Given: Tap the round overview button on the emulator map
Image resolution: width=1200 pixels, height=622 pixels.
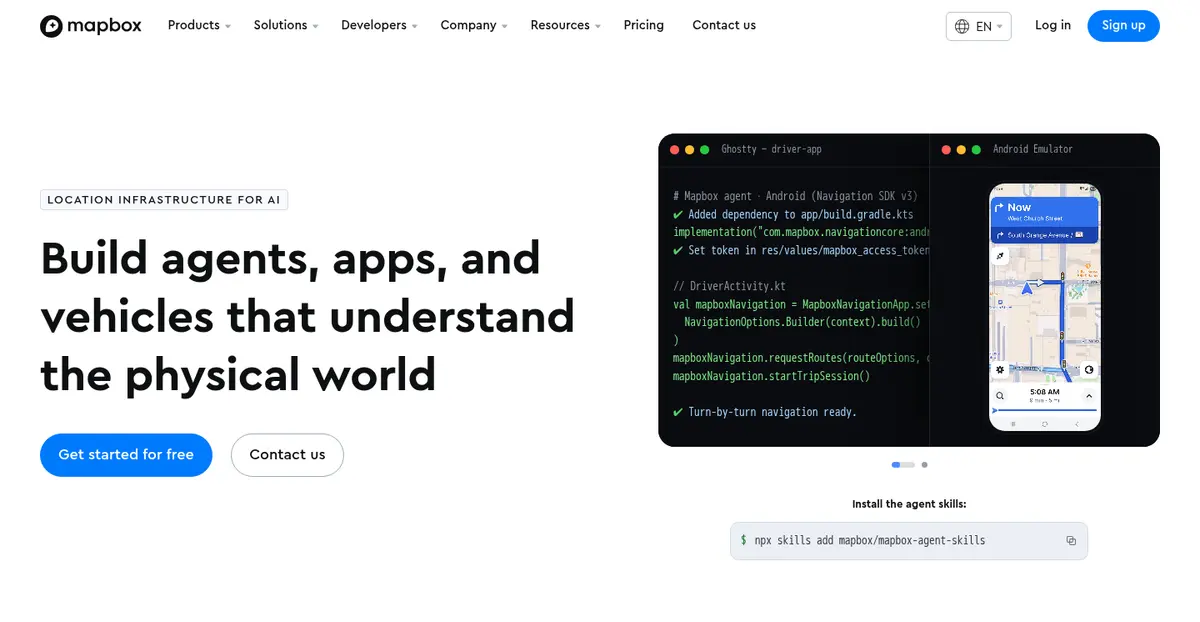Looking at the screenshot, I should click(x=1089, y=370).
